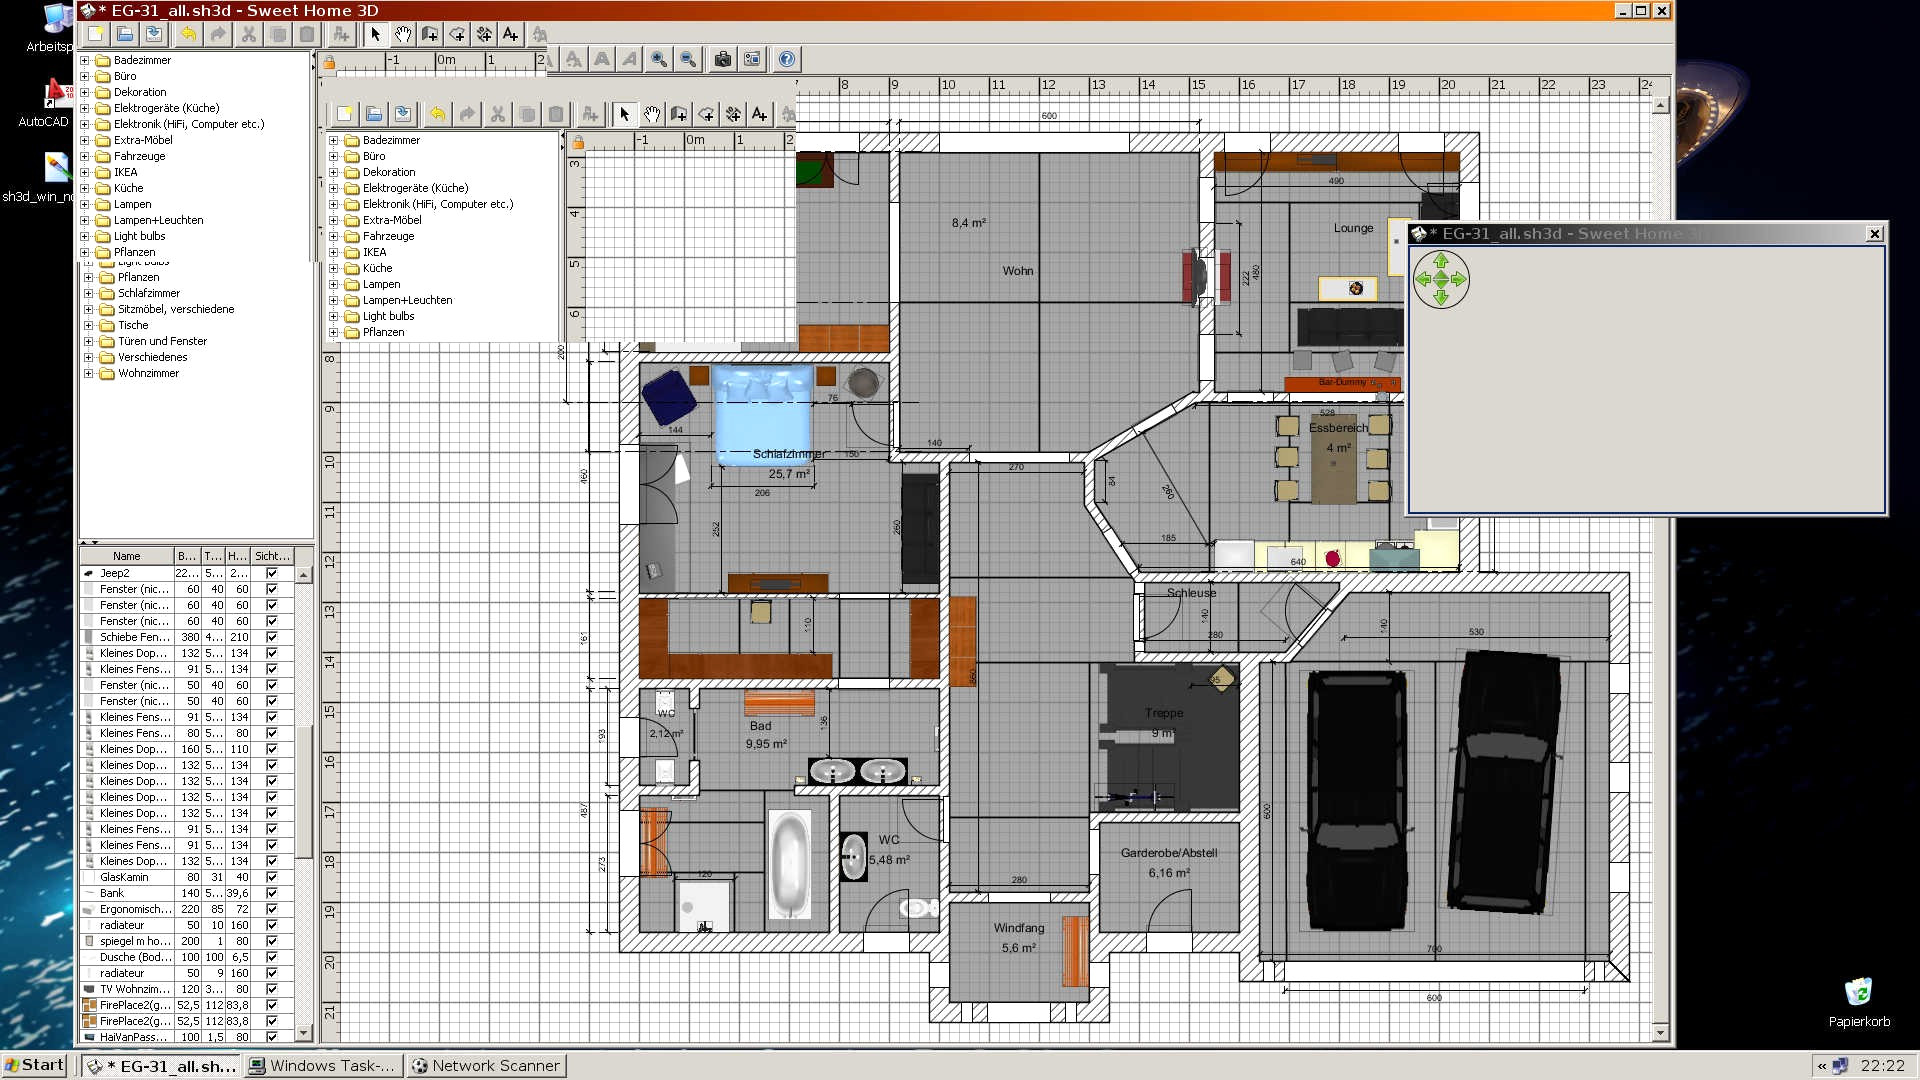Click the increase text size icon
1920x1080 pixels.
(573, 59)
